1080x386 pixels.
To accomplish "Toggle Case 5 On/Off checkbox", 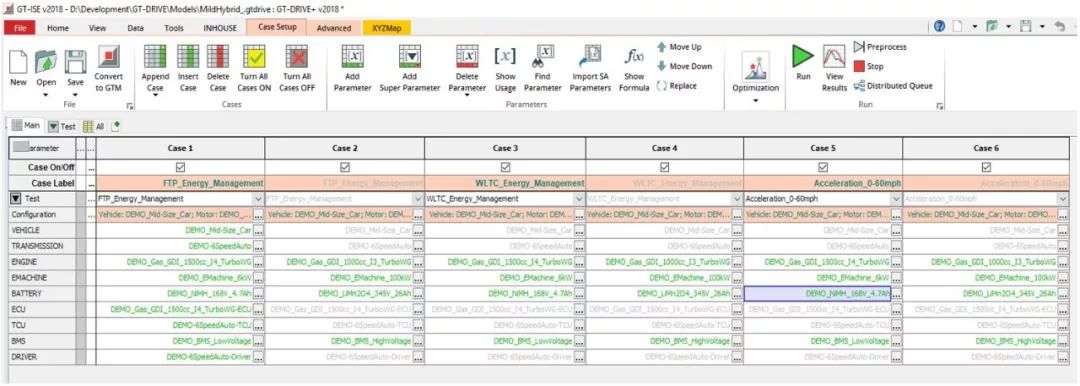I will 822,167.
